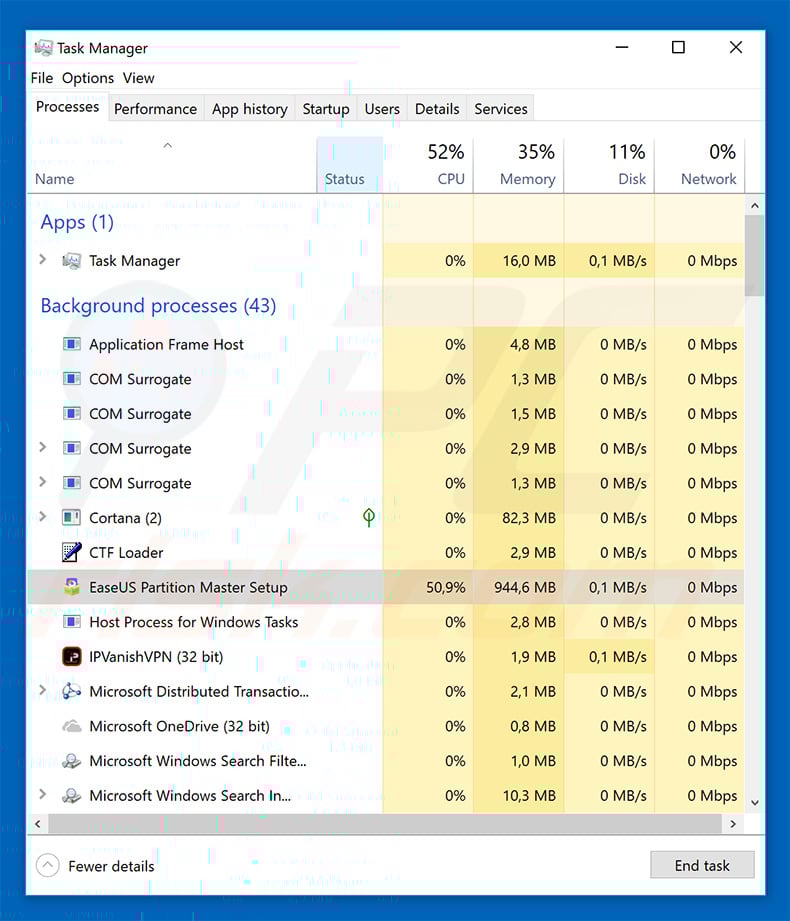Click the 82,3 MB memory value for Cortana
The width and height of the screenshot is (790, 921).
[x=529, y=518]
